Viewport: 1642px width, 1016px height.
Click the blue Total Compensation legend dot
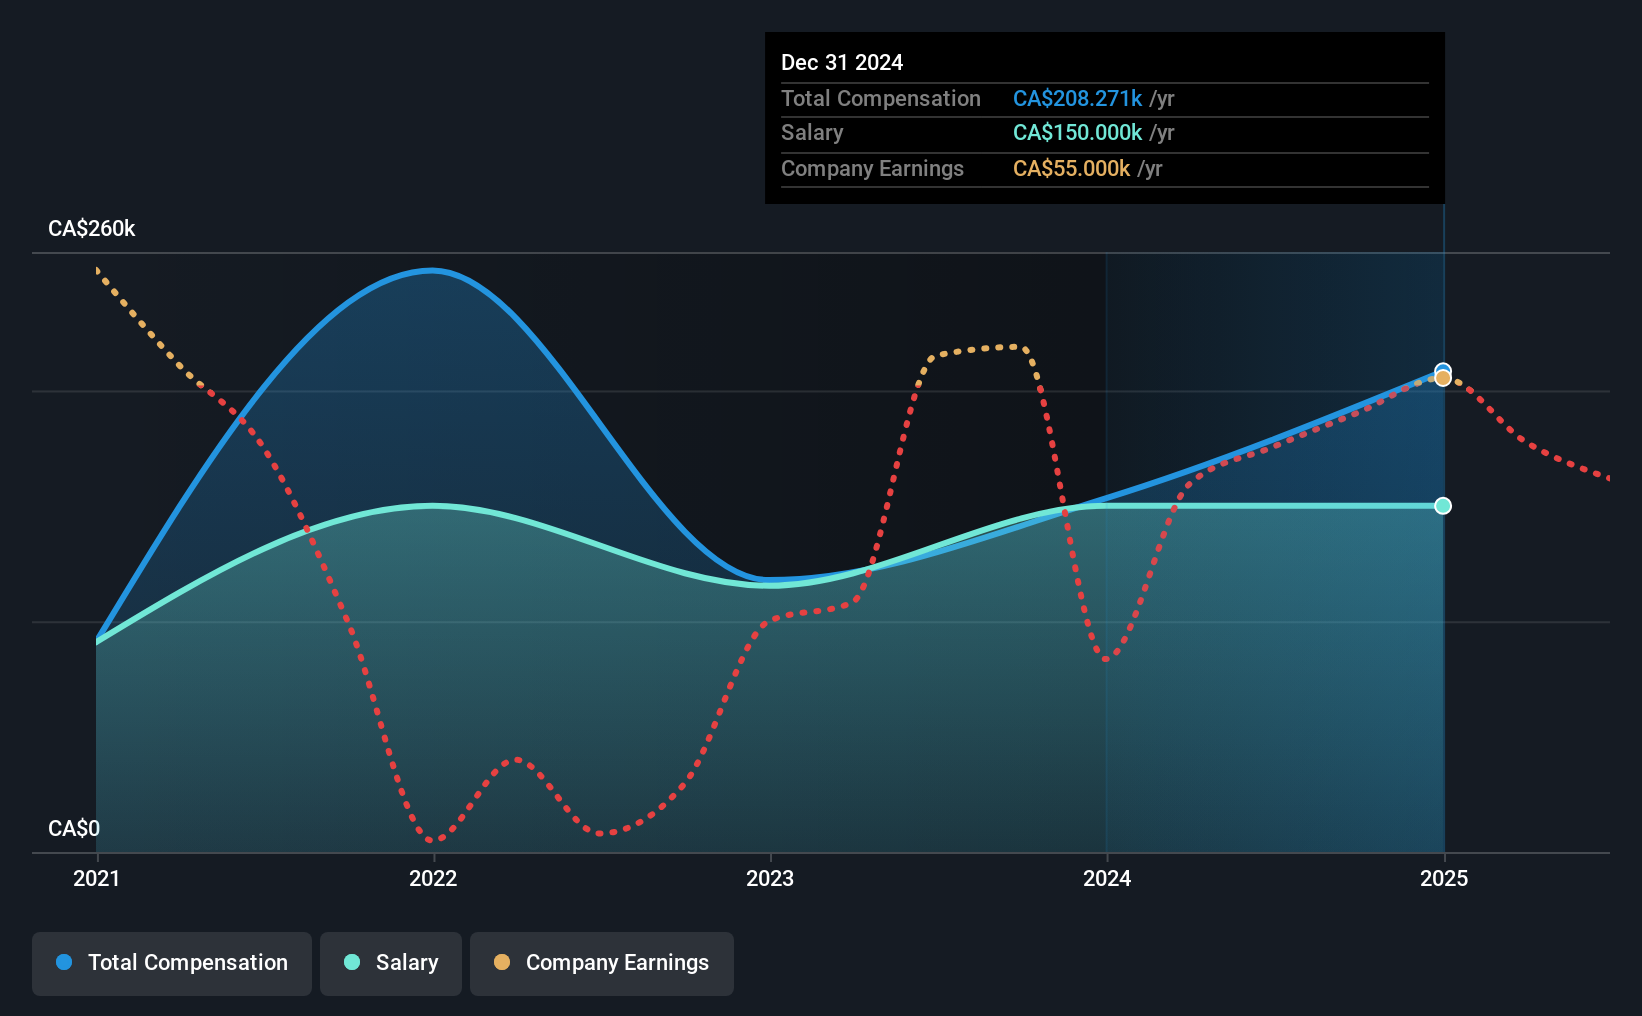64,962
